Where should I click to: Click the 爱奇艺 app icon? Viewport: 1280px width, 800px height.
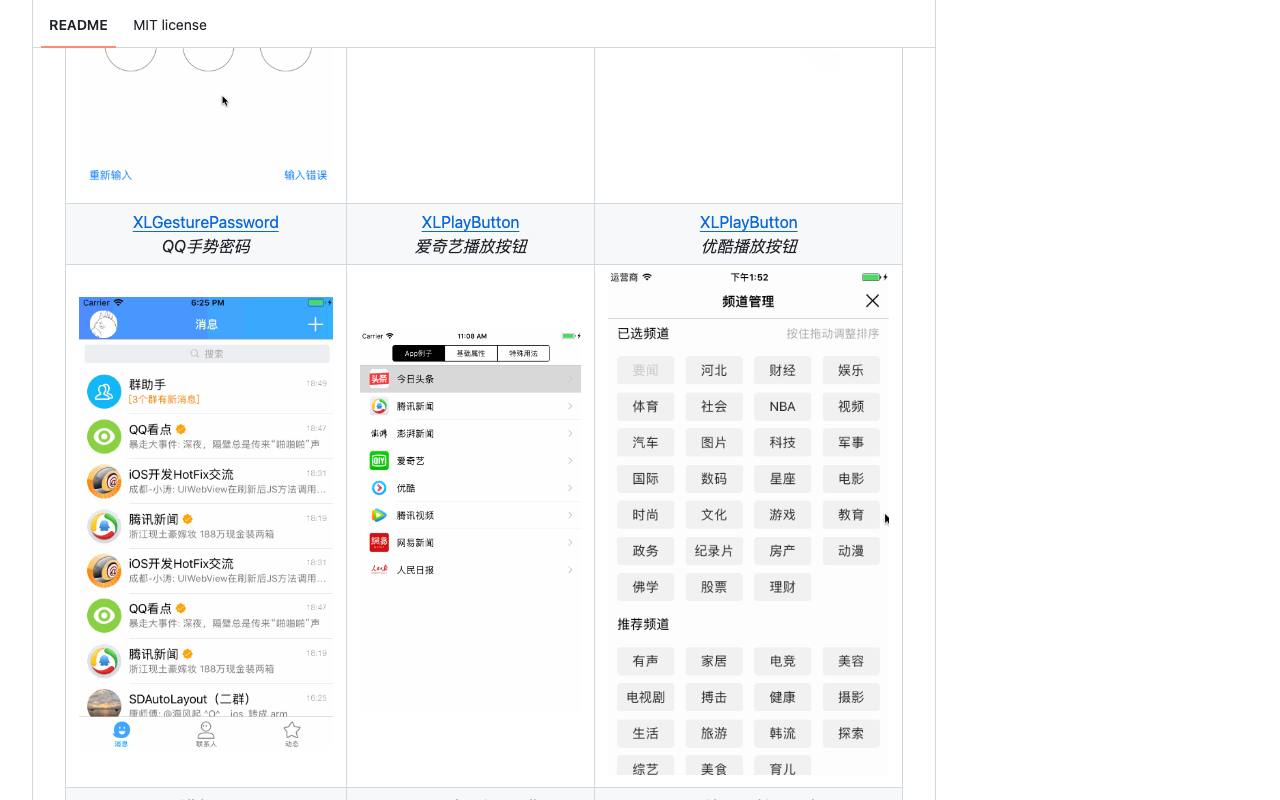379,461
